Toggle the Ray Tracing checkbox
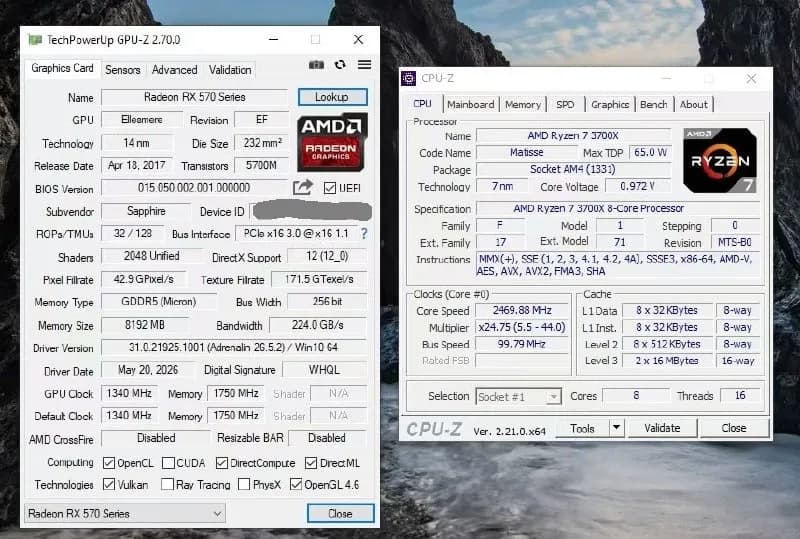The image size is (800, 539). point(167,484)
